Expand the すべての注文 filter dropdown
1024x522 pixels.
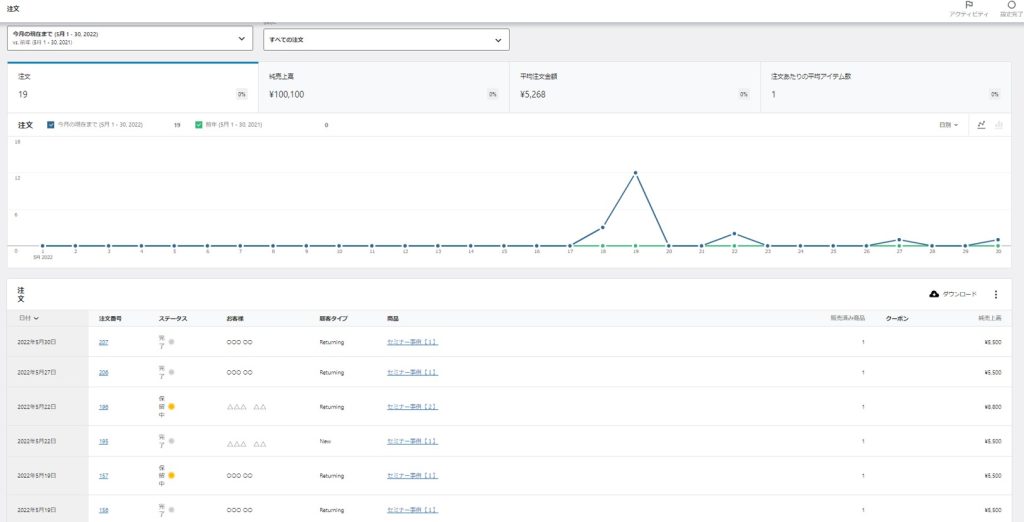pyautogui.click(x=386, y=40)
